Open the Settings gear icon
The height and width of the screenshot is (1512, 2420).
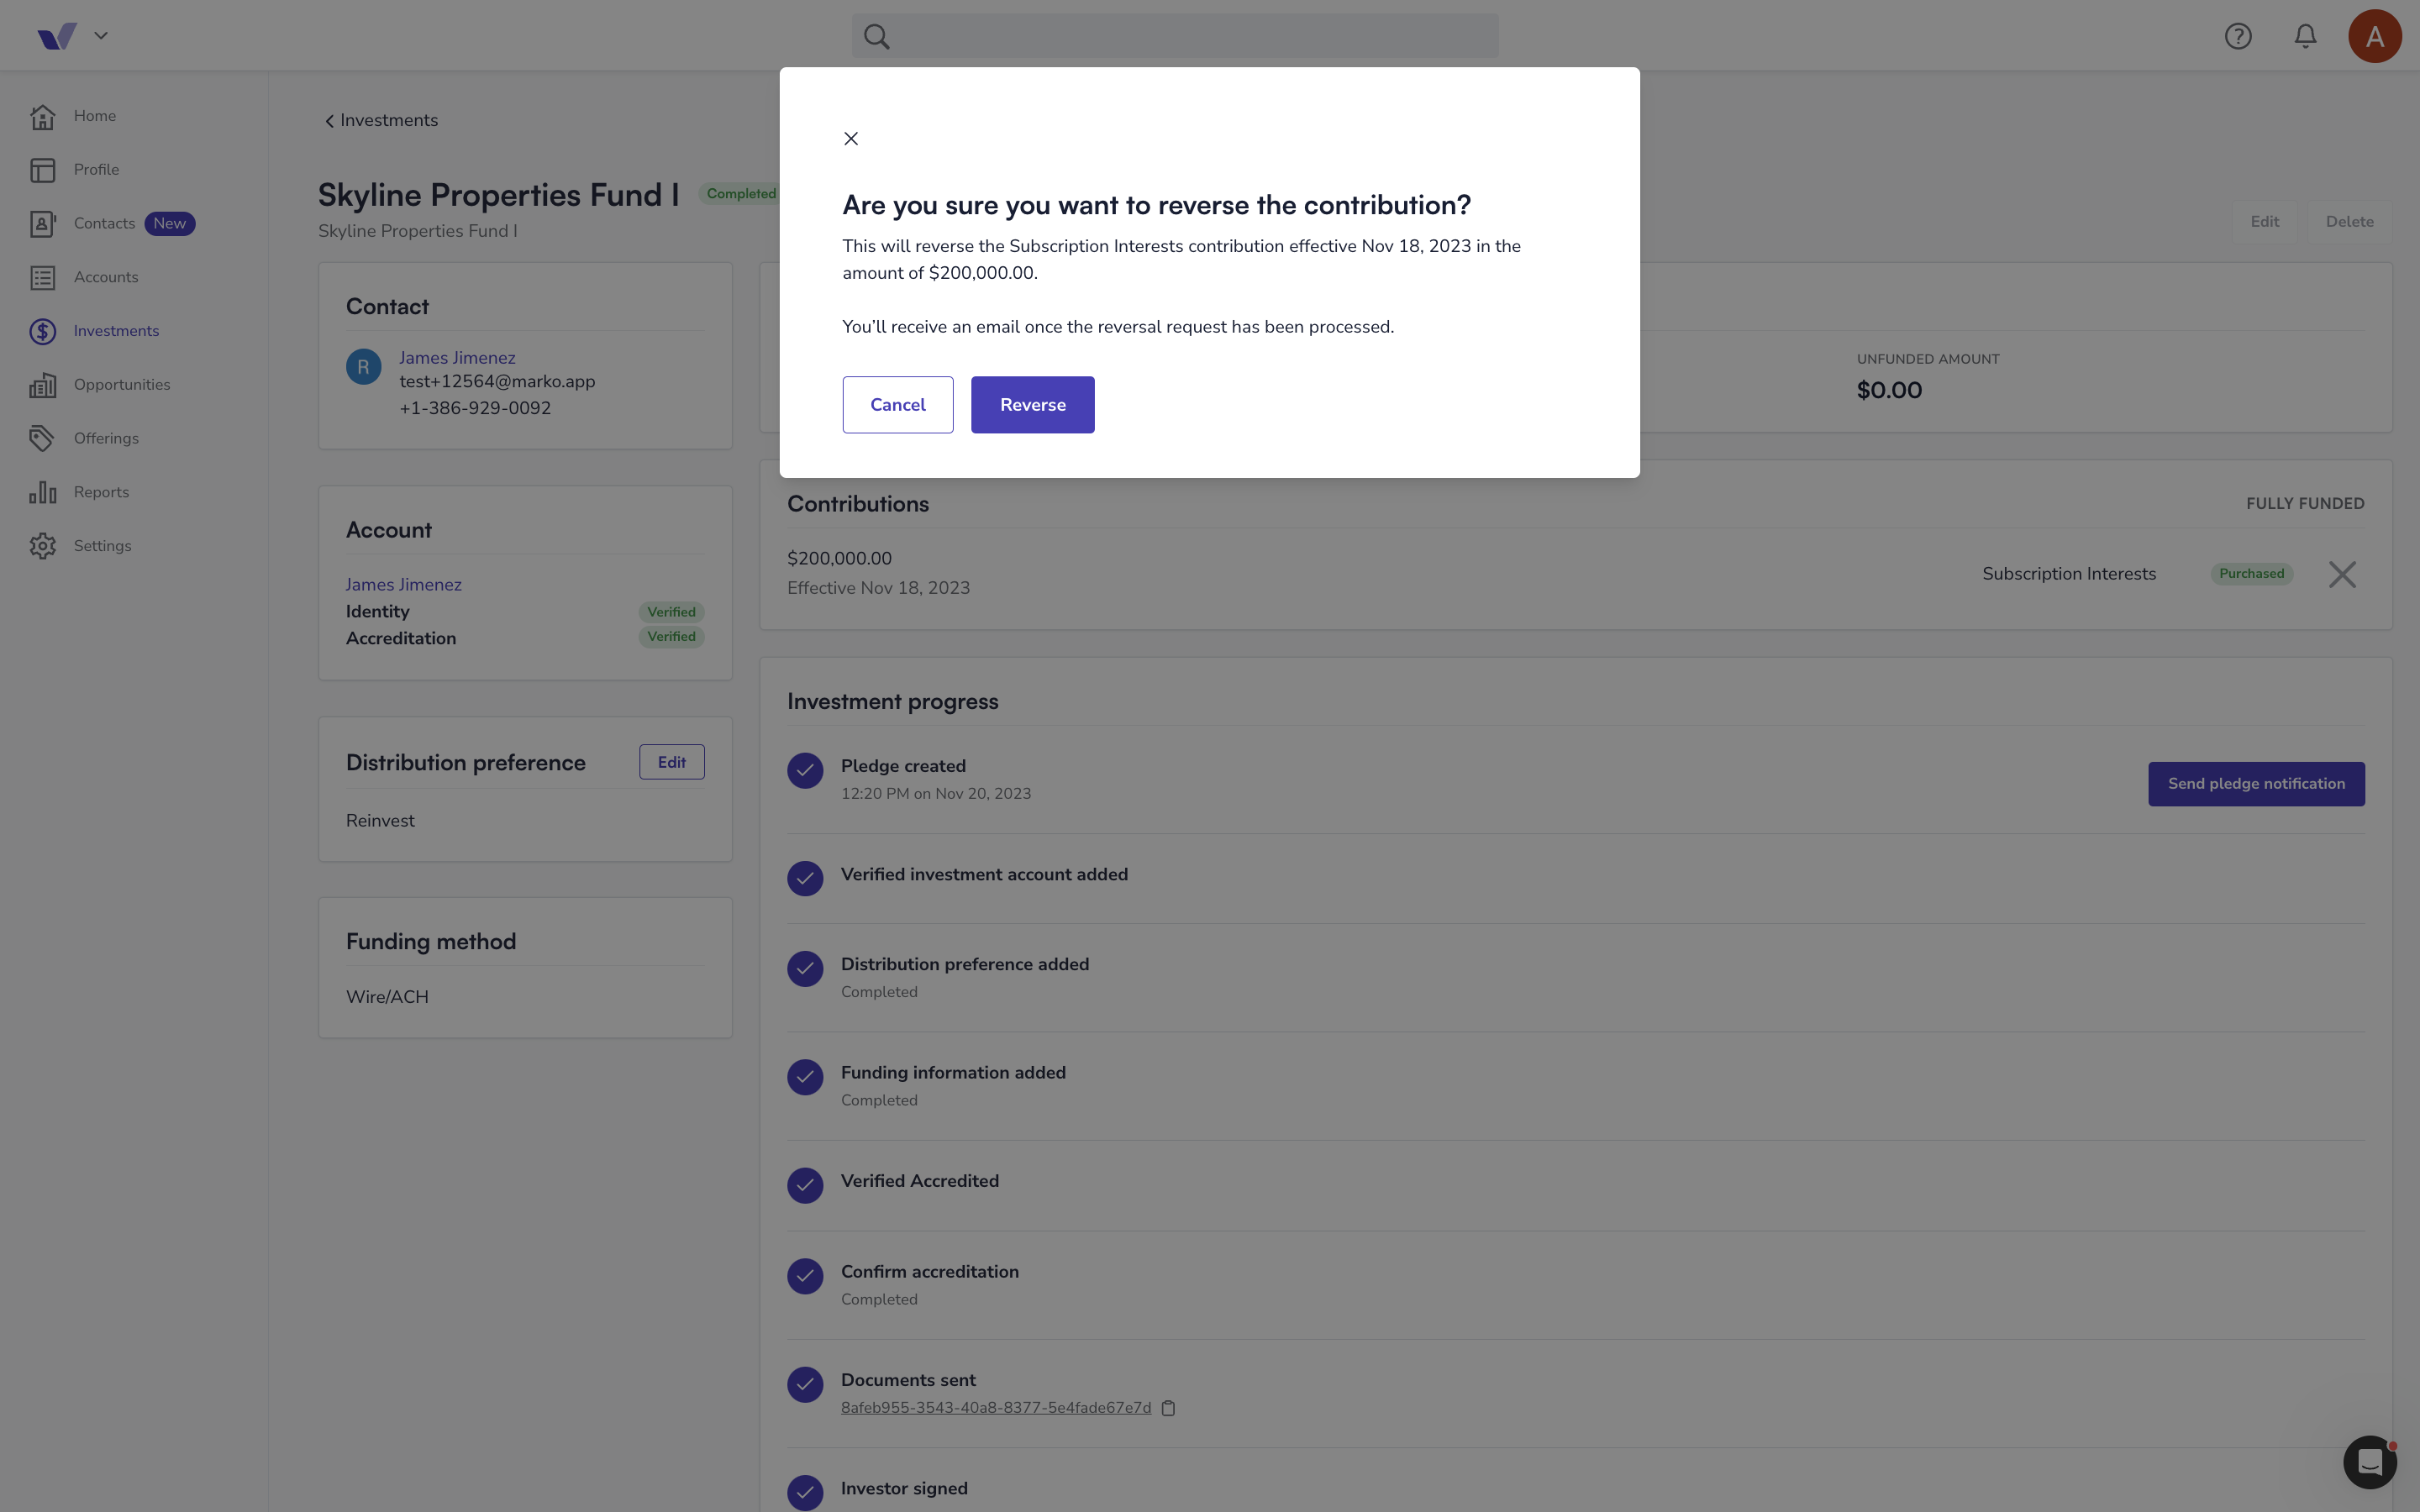42,546
